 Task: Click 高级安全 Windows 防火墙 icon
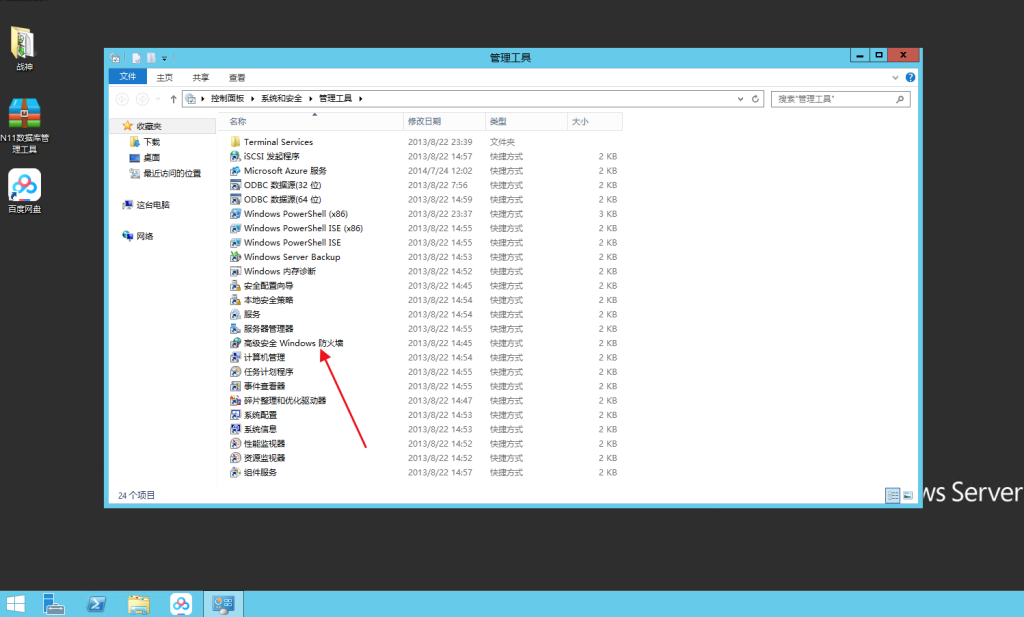click(235, 343)
